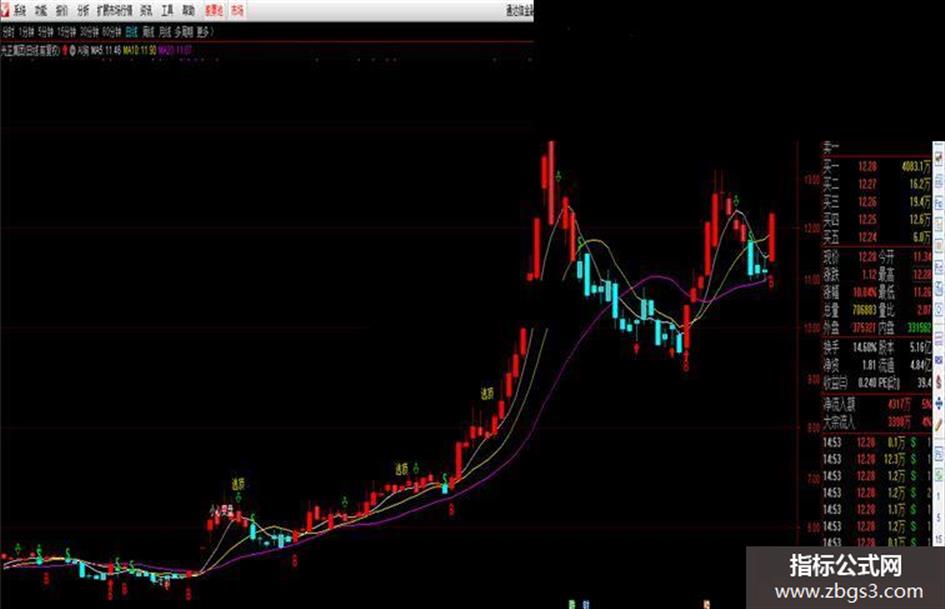The height and width of the screenshot is (609, 945).
Task: Click the sidebar "15" period shortcut
Action: (939, 540)
